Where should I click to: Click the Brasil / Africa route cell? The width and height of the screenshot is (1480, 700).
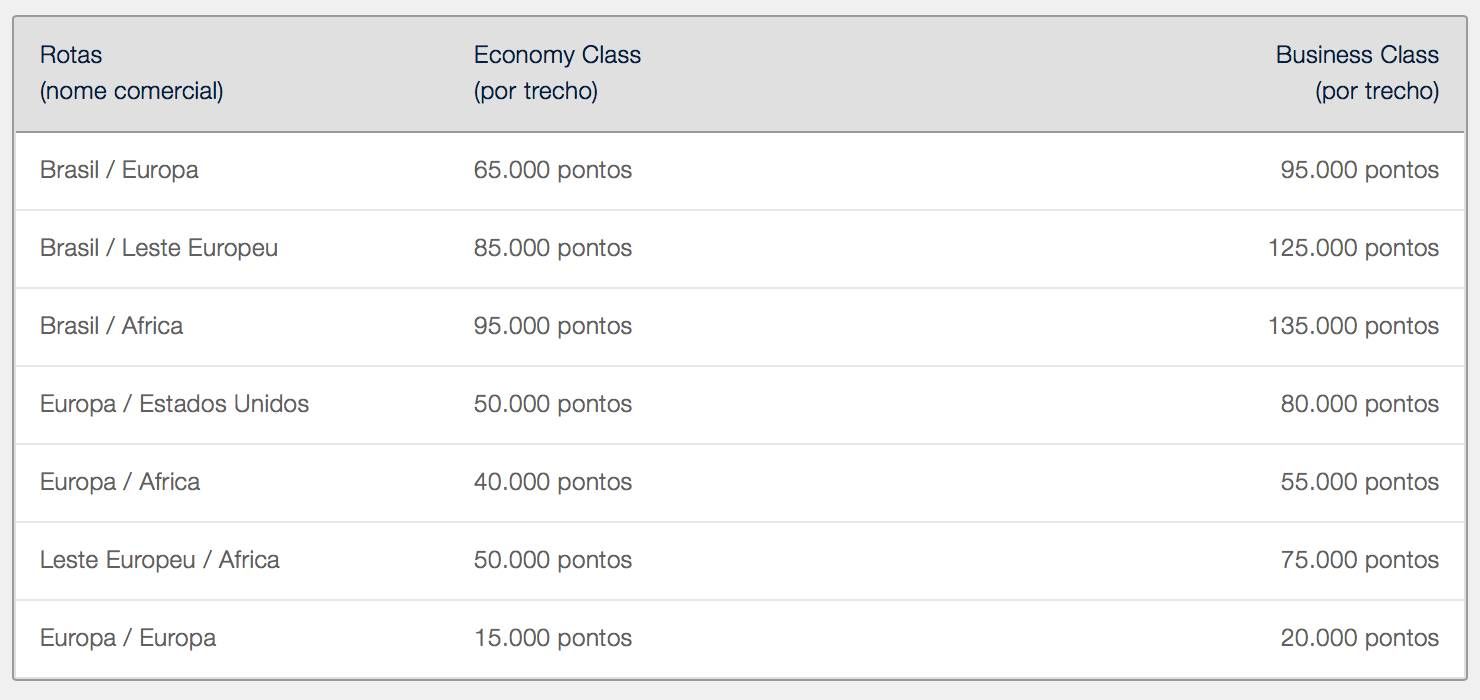[111, 326]
